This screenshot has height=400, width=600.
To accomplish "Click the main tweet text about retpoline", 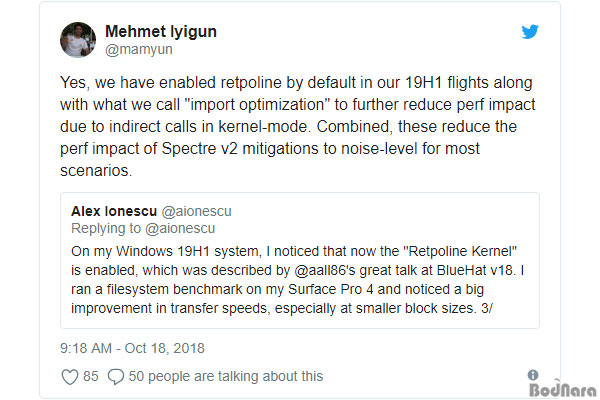I will (297, 127).
